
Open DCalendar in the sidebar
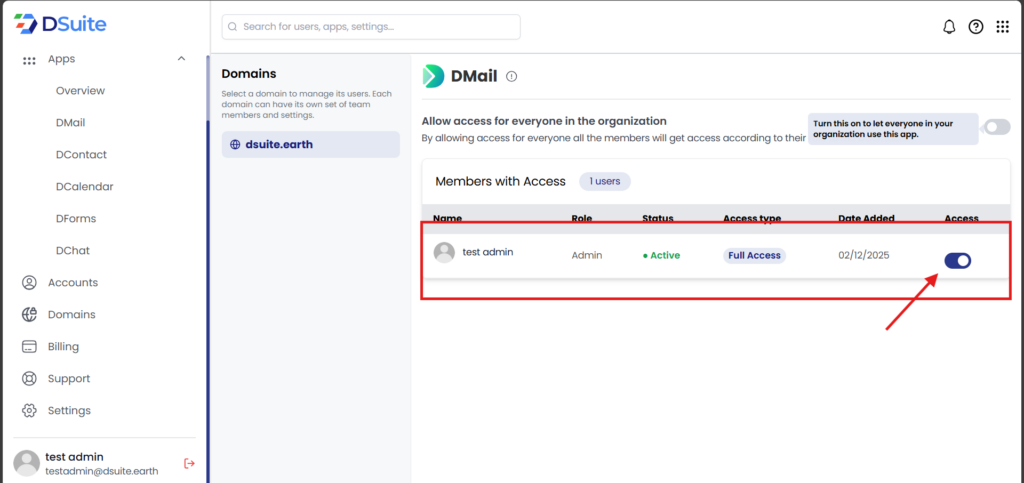click(x=84, y=187)
